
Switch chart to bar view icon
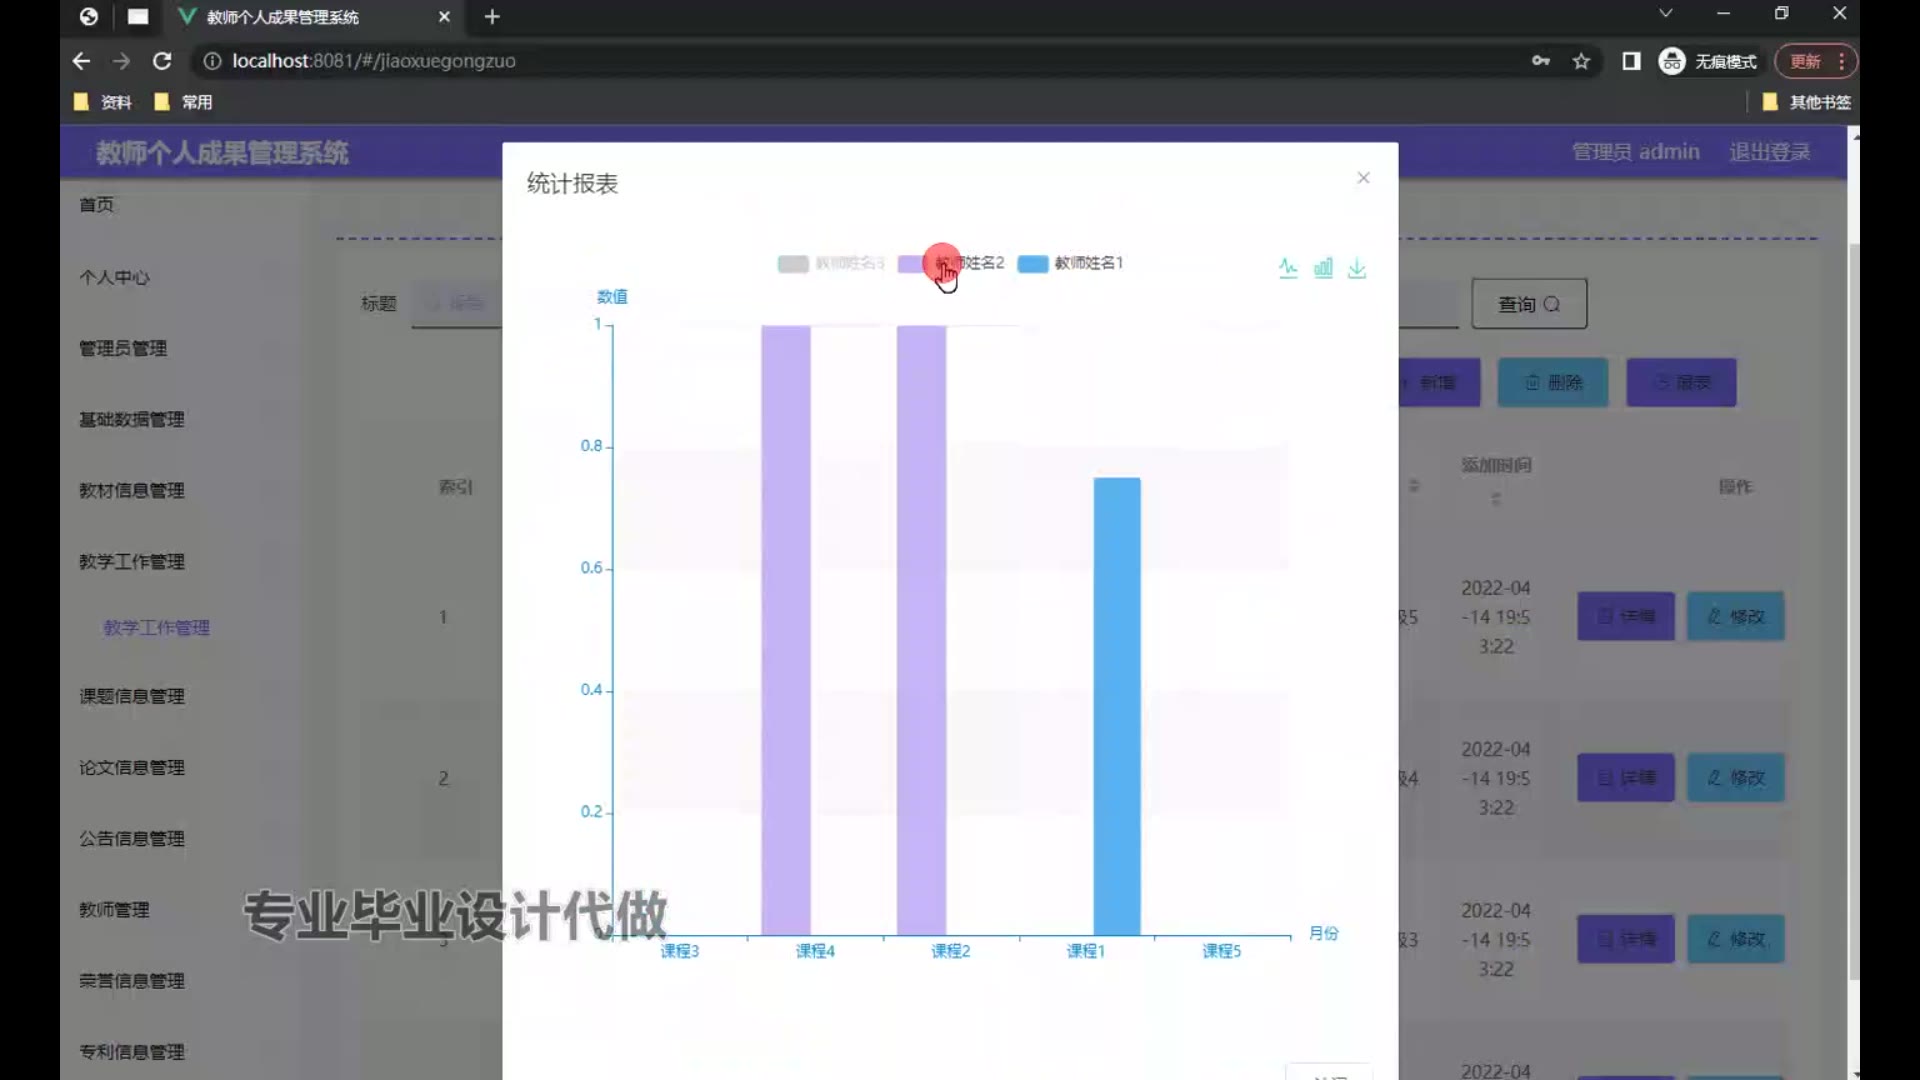pos(1323,268)
